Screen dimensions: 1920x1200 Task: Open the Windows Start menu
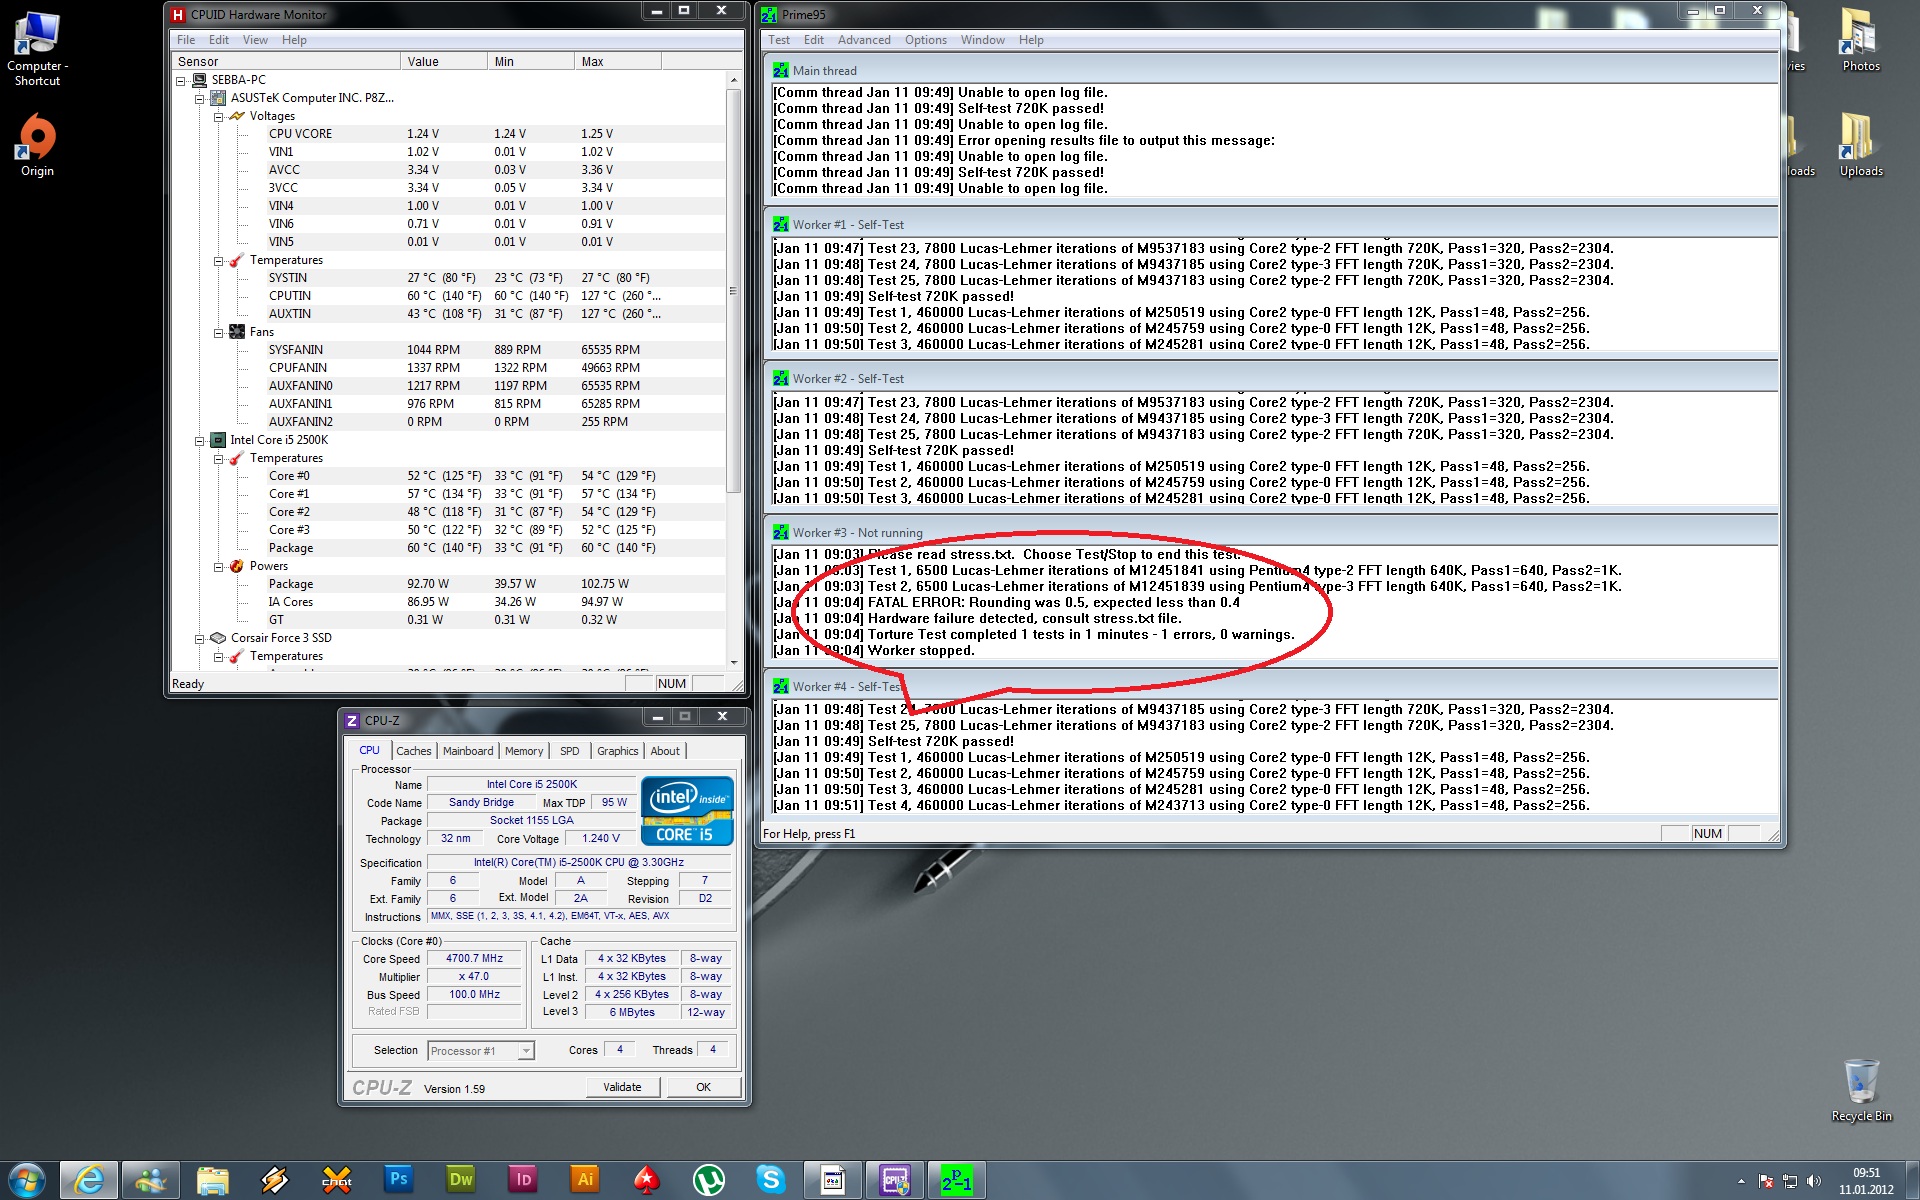tap(26, 1180)
